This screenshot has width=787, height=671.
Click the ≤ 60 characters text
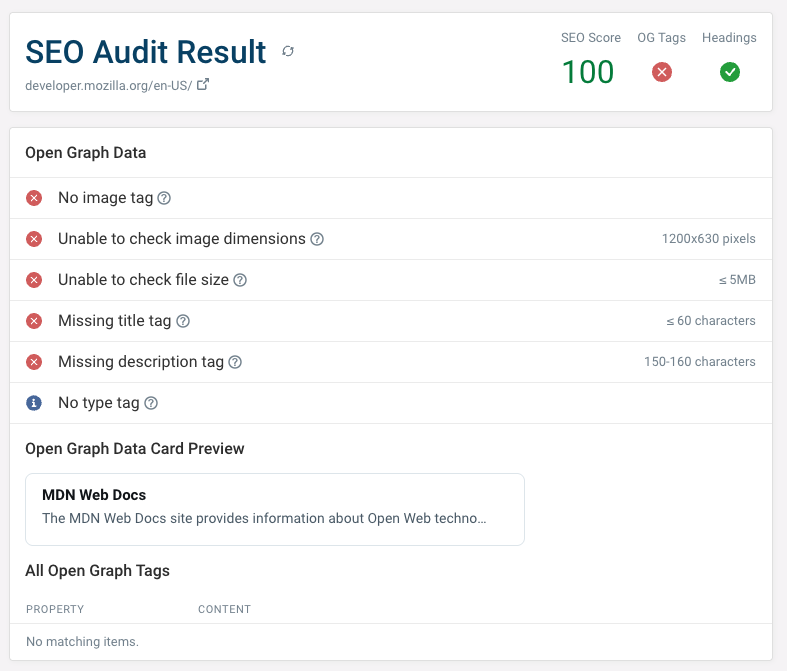711,321
